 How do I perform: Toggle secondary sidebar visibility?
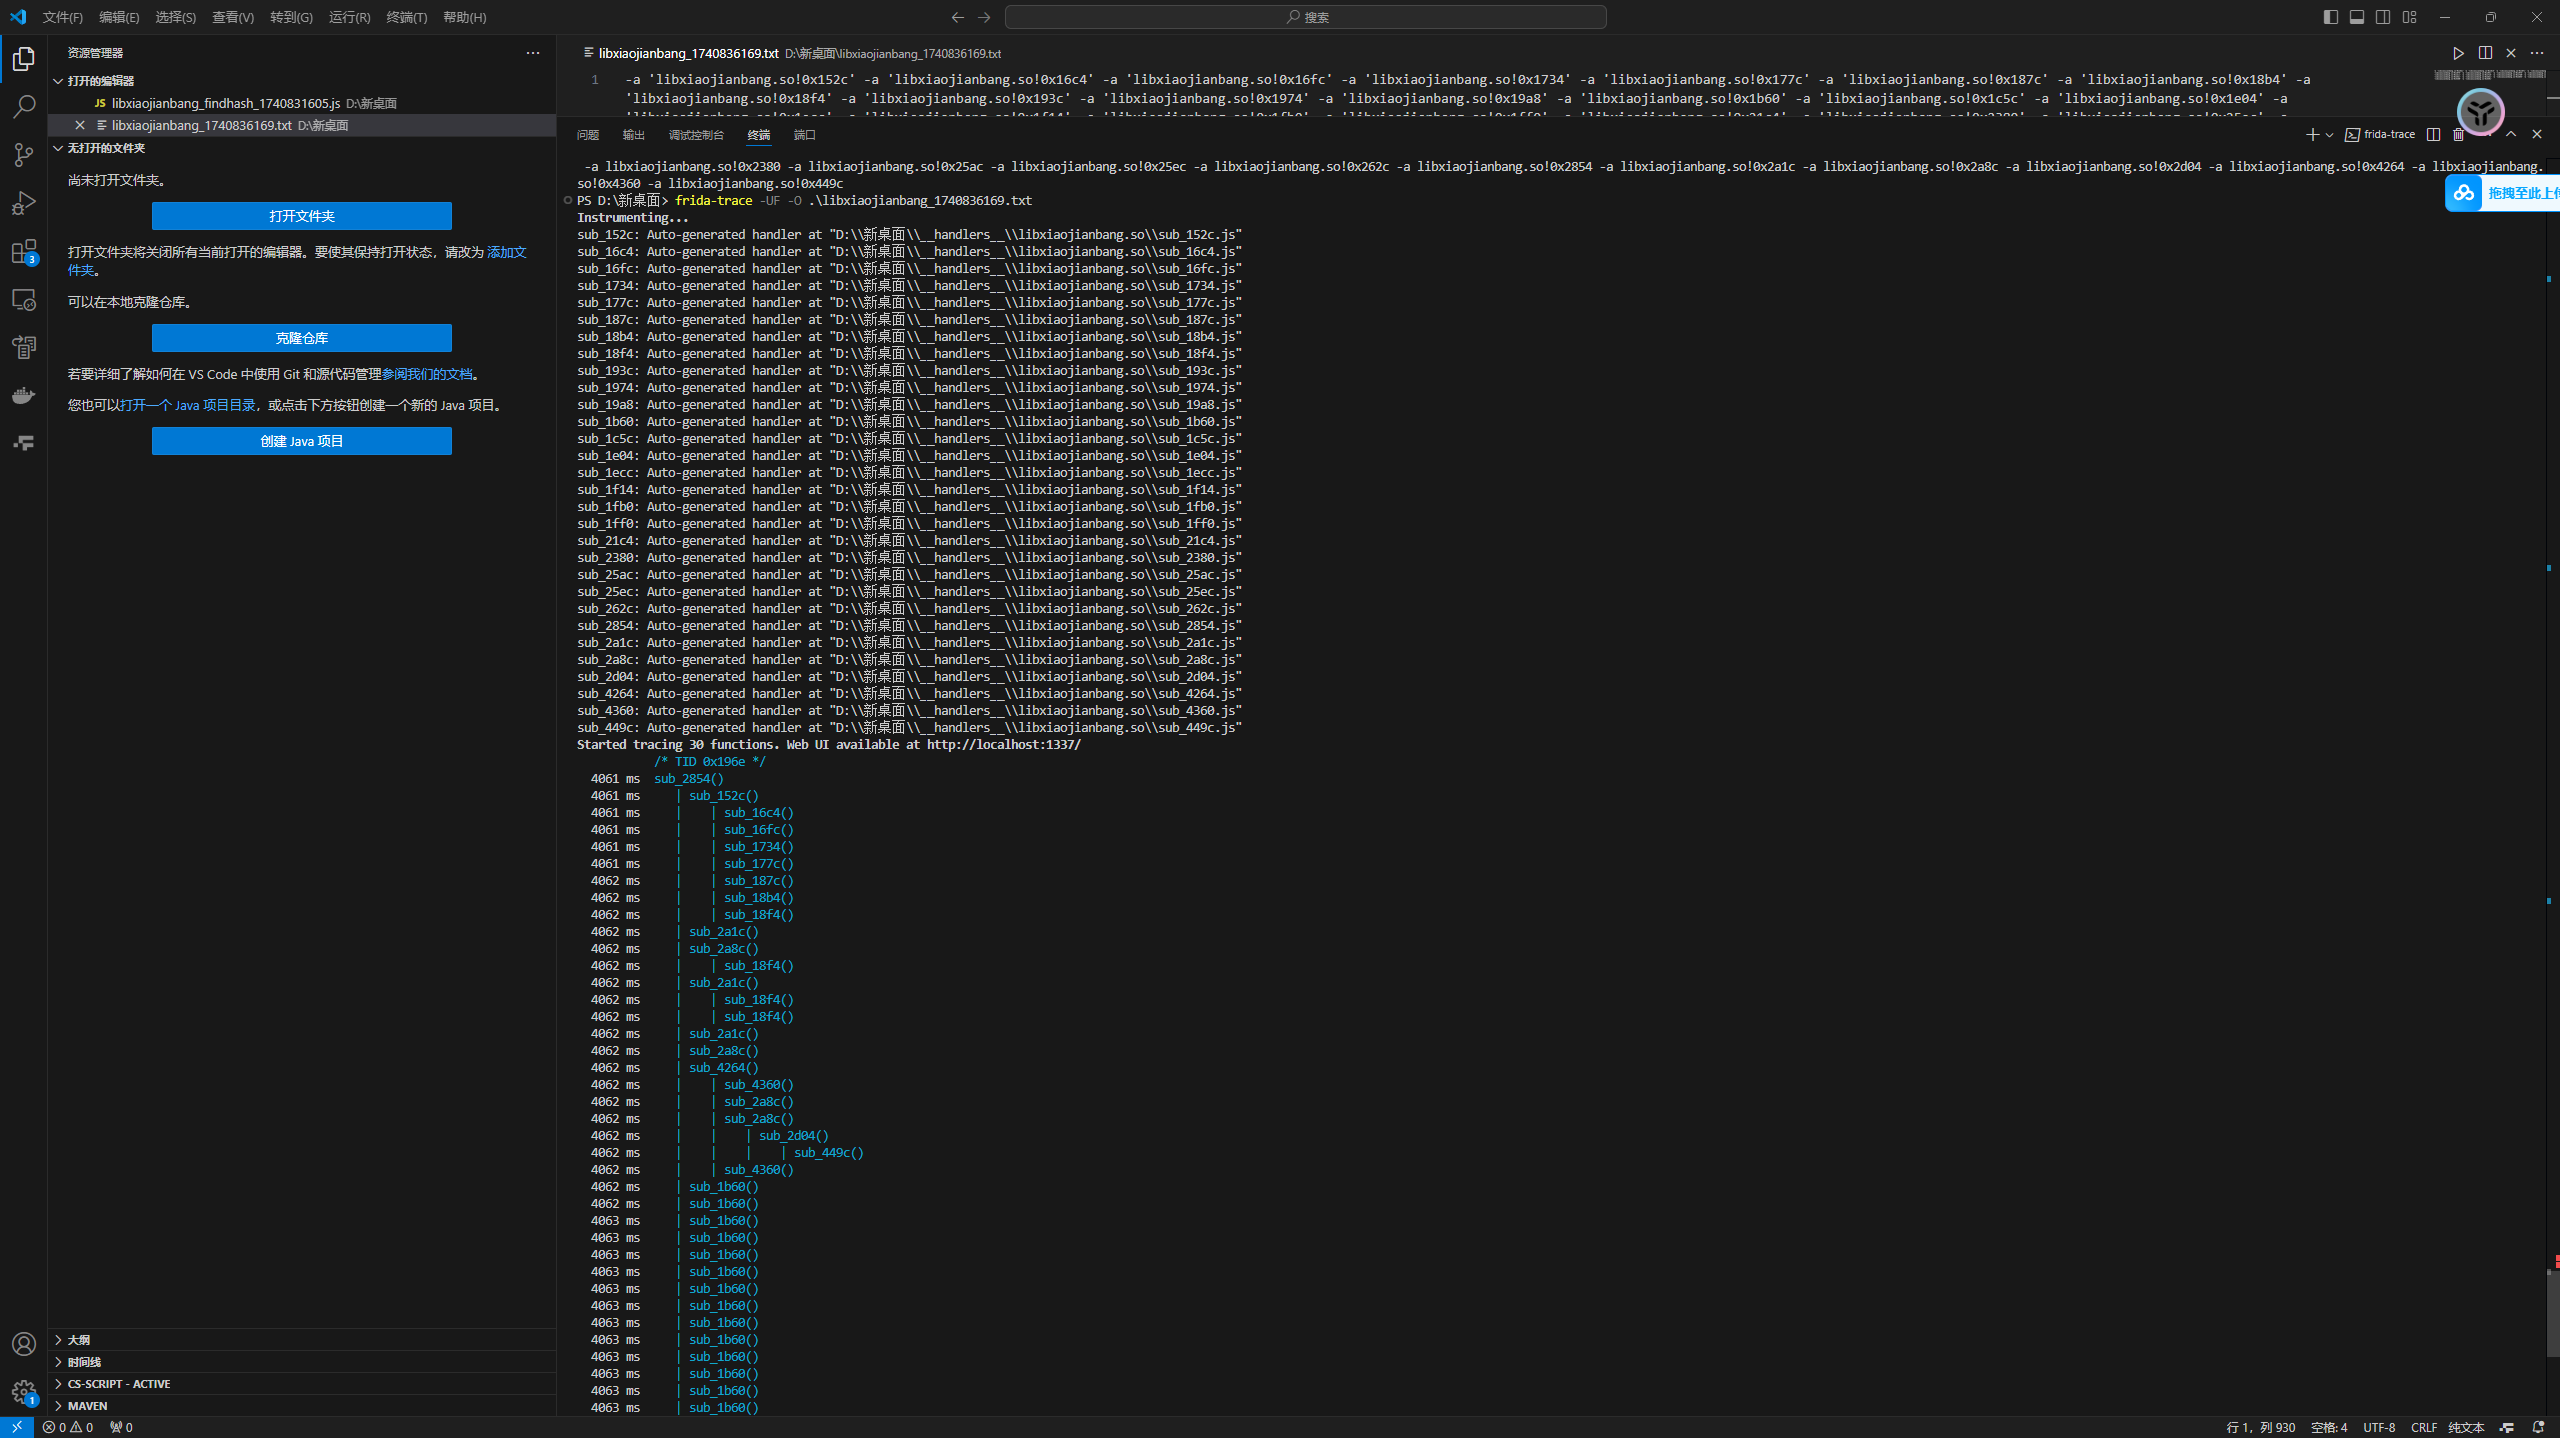(x=2383, y=17)
